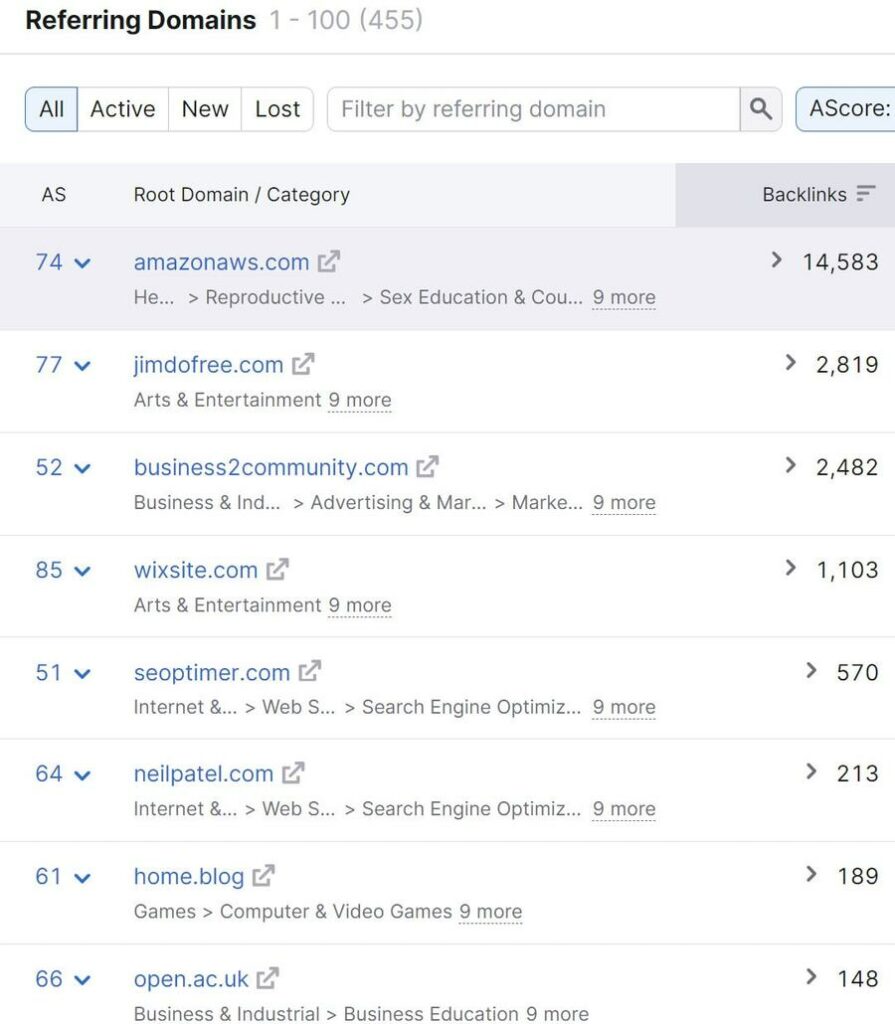Click the search magnifier icon
The image size is (895, 1024).
pyautogui.click(x=760, y=108)
